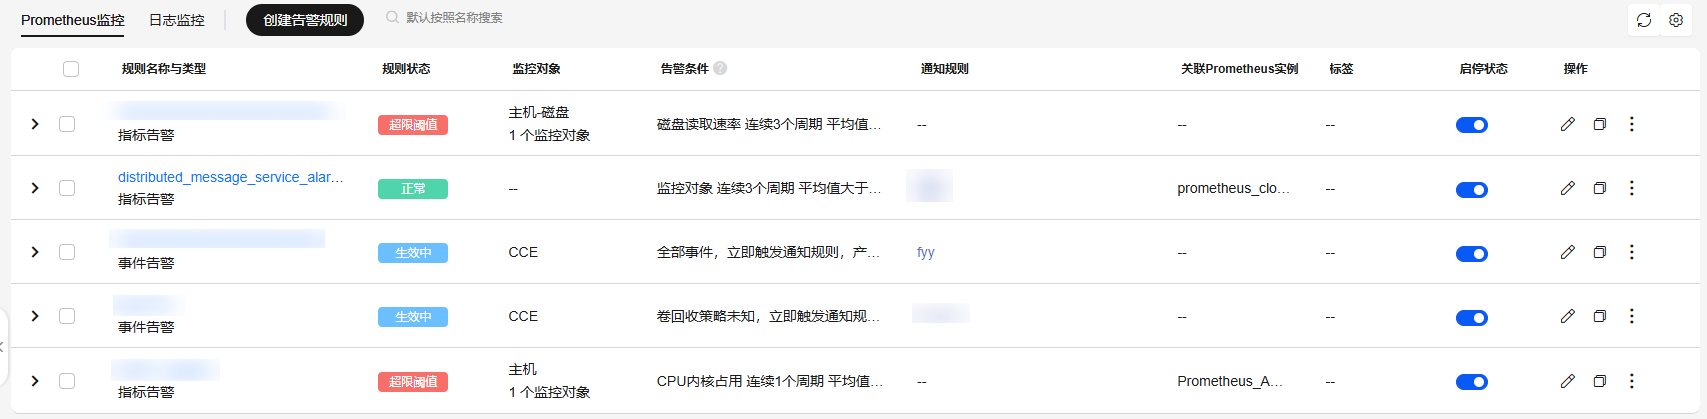
Task: Toggle off the 卷回收策略未知 event rule switch
Action: 1471,318
